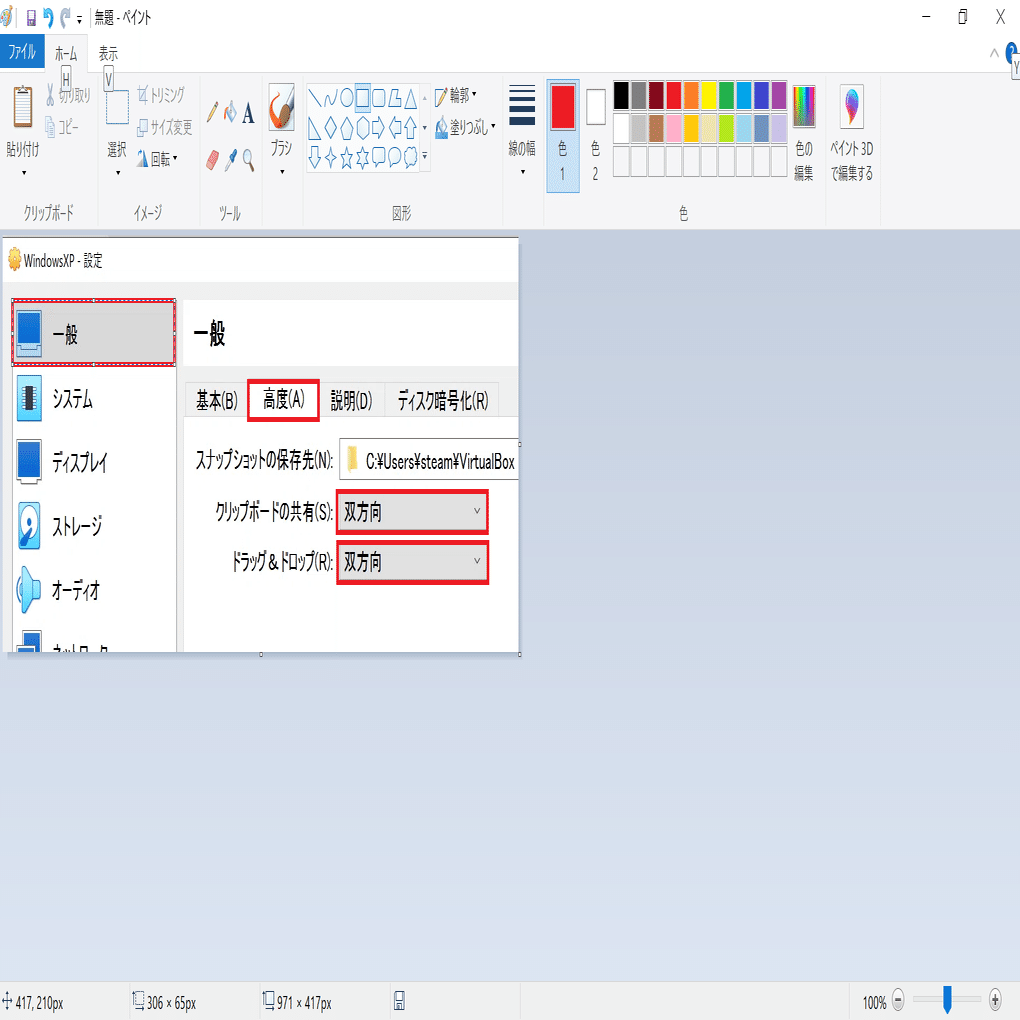Select the 選択 rectangle selection tool
Viewport: 1020px width, 1020px height.
[x=117, y=107]
